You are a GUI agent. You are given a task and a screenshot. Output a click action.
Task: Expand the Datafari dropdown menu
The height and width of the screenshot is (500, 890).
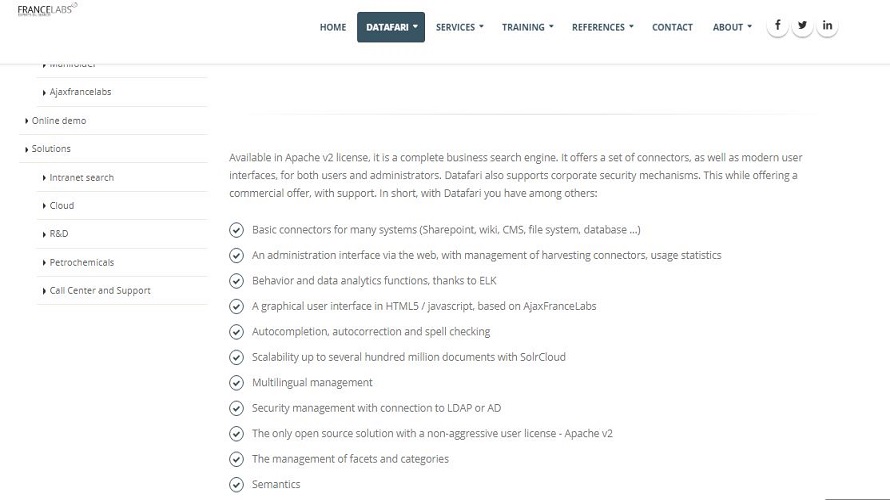coord(391,27)
